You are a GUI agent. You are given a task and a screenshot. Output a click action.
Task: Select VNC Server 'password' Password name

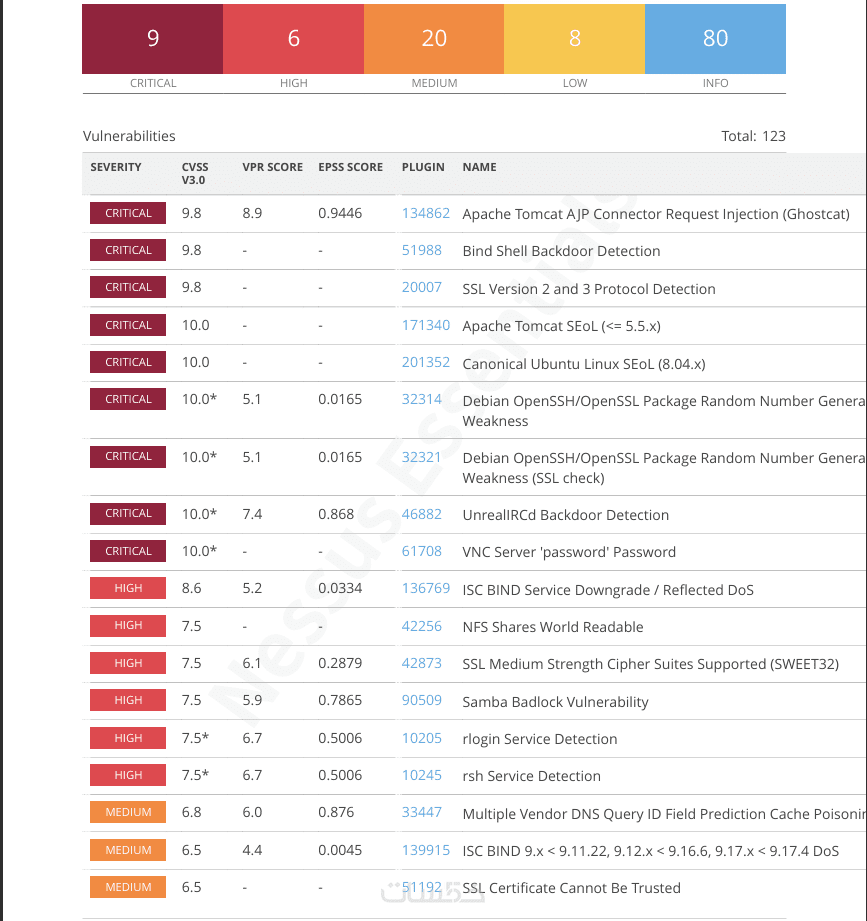point(569,552)
